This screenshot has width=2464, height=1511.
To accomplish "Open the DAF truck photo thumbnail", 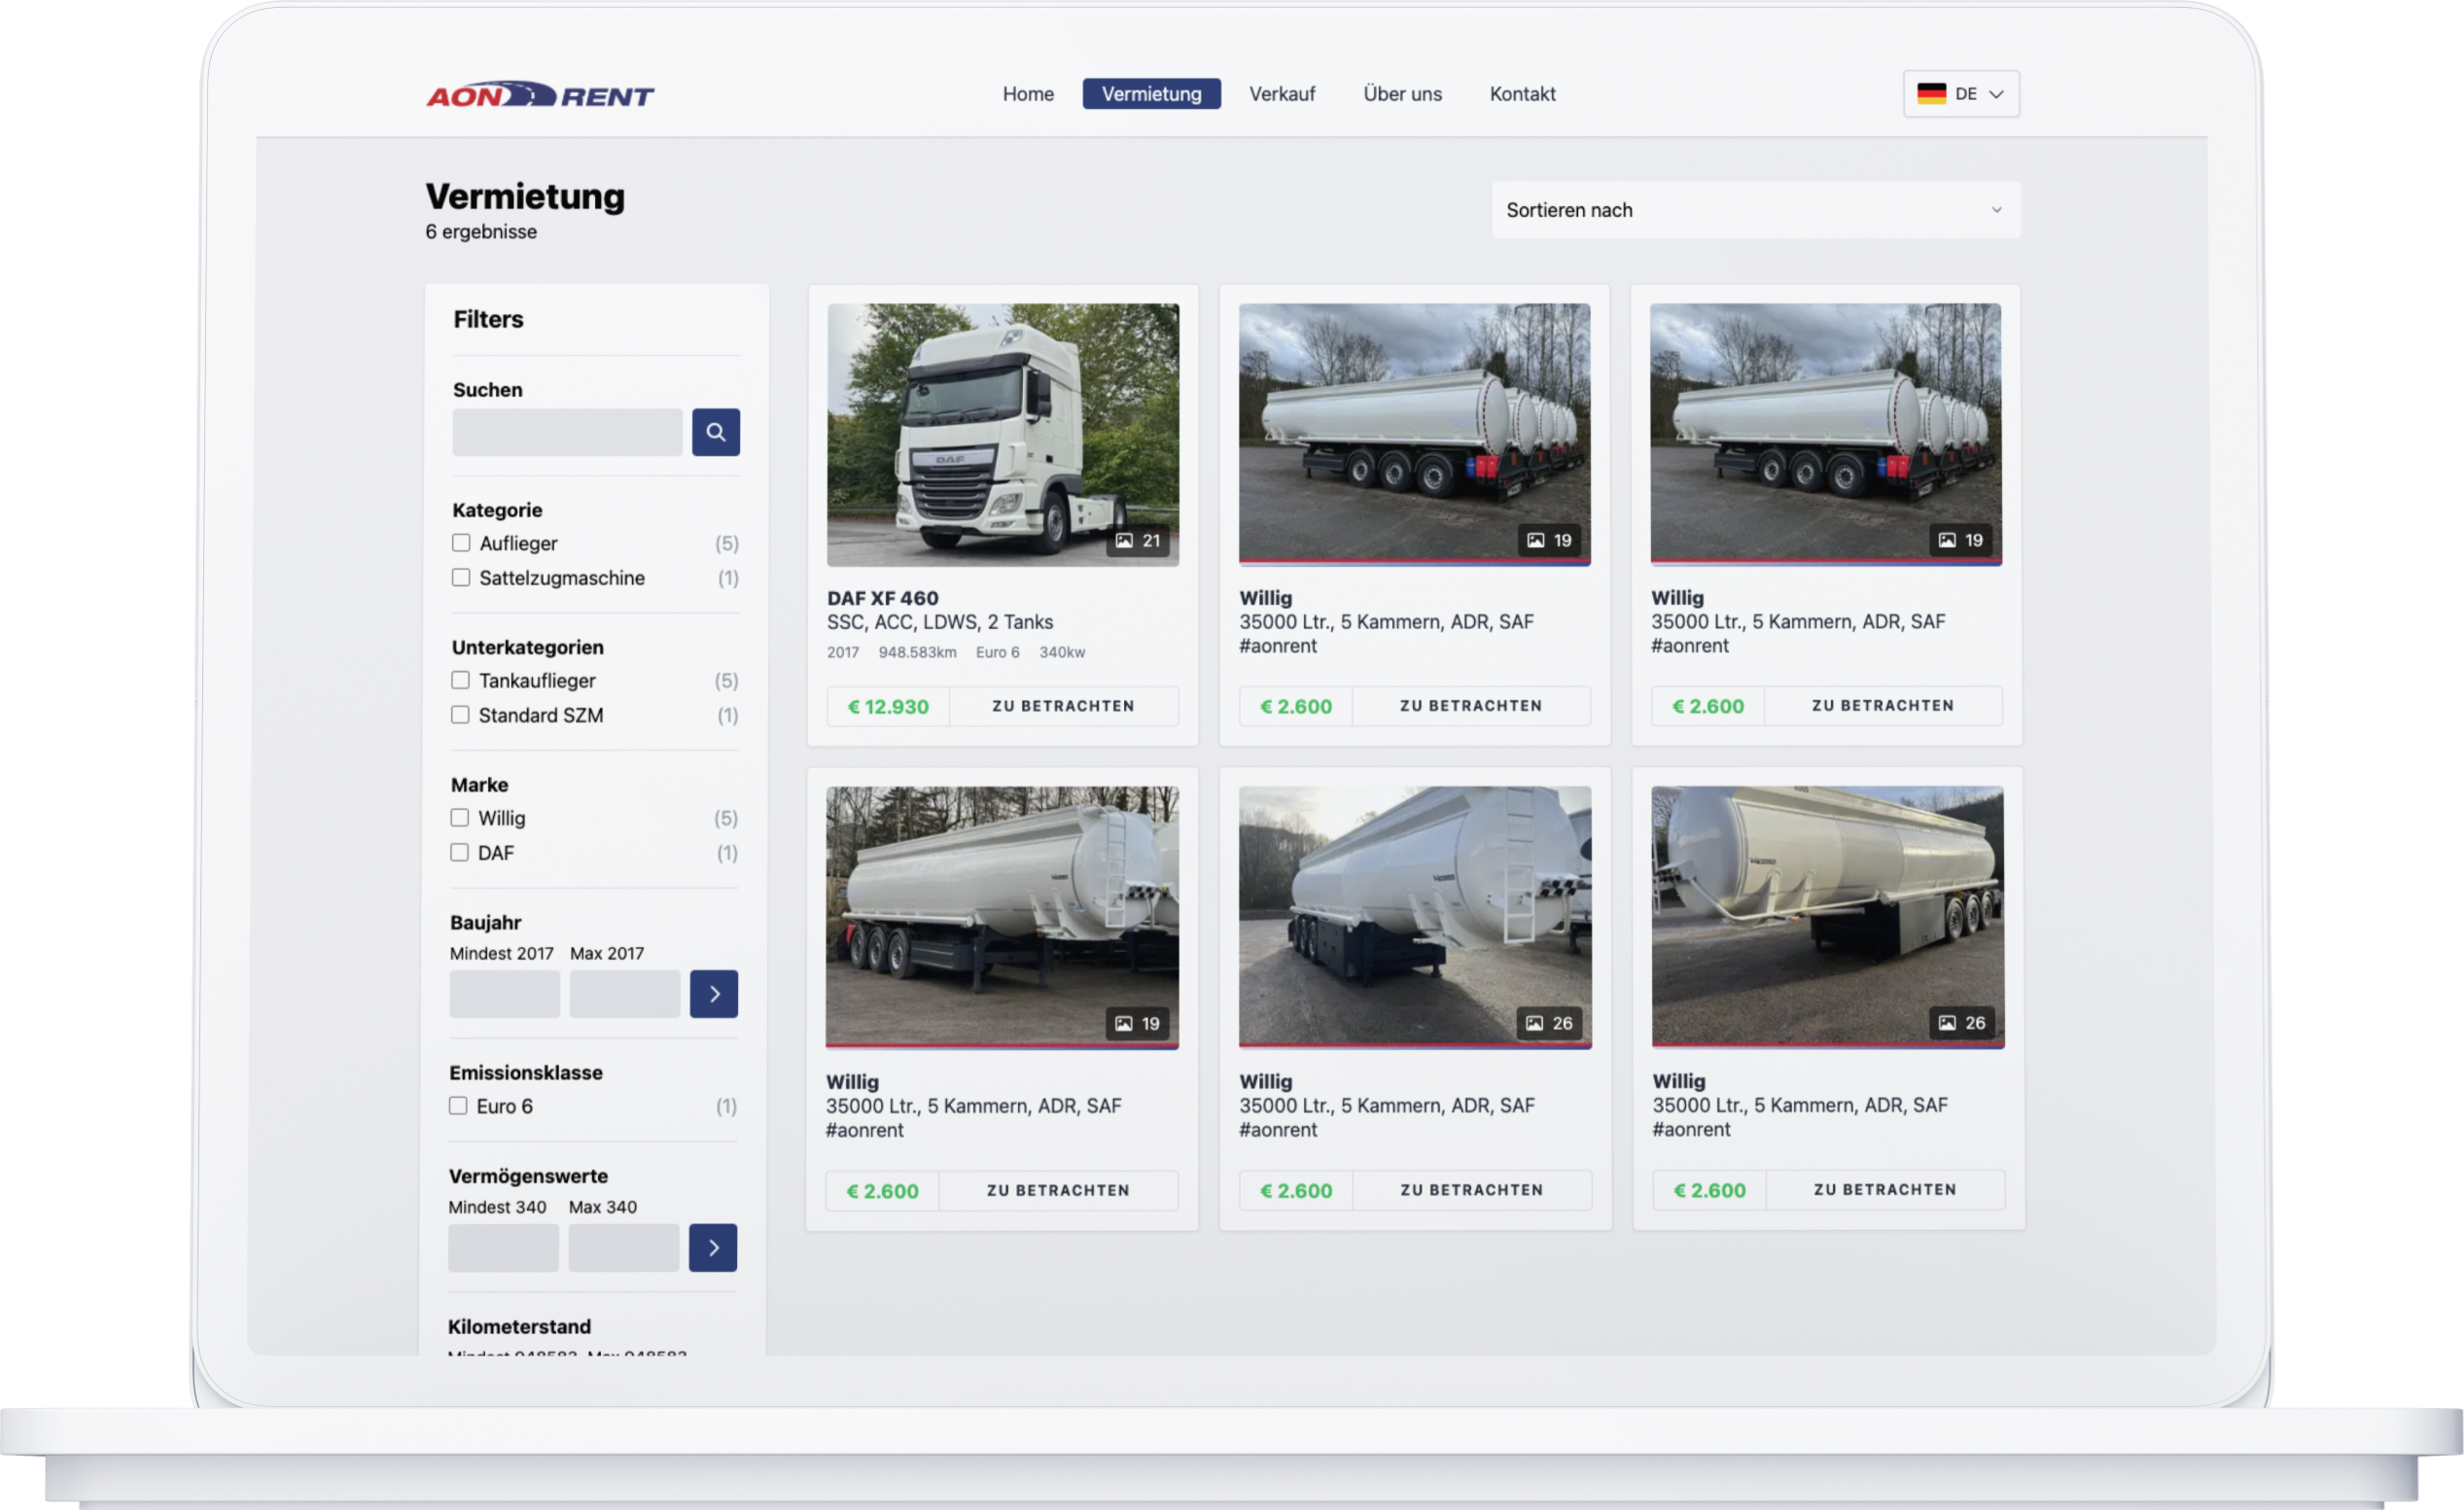I will coord(1003,435).
